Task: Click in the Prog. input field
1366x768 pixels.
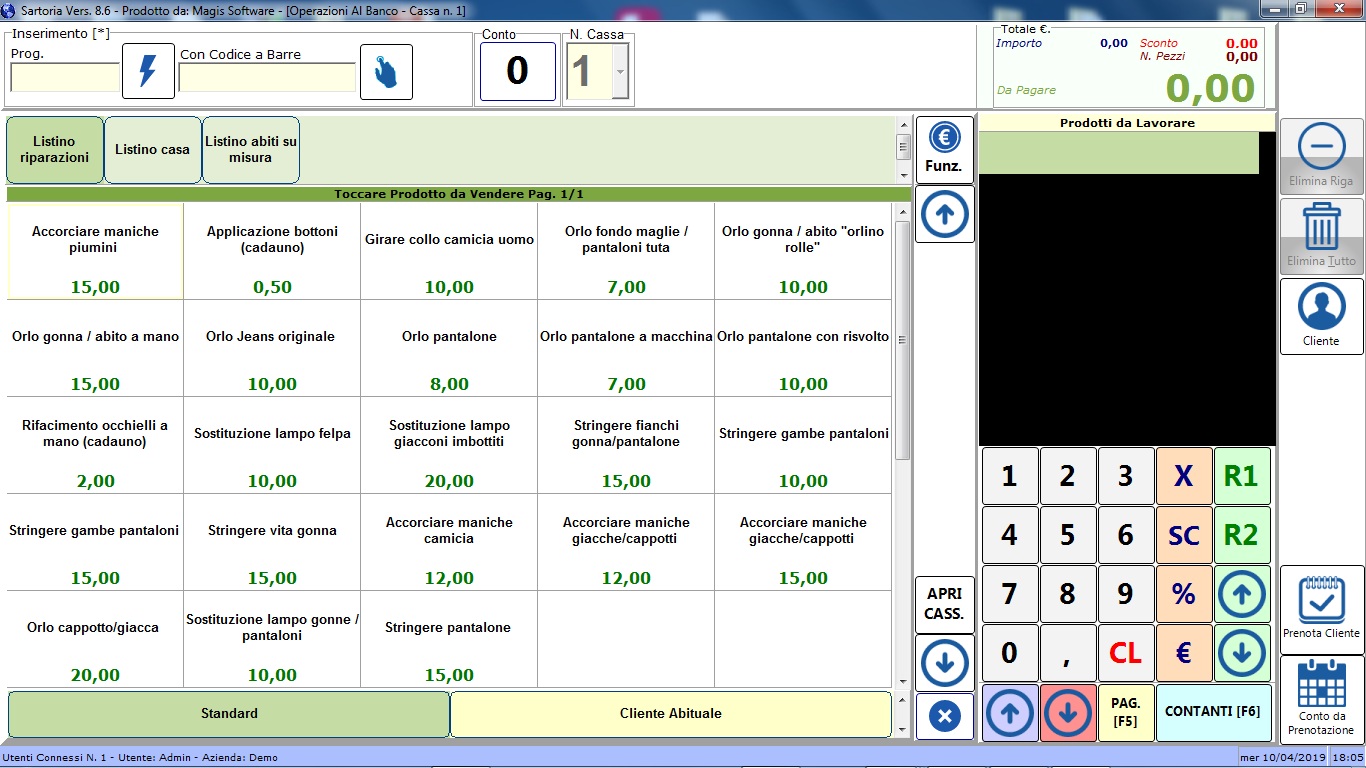Action: click(x=65, y=77)
